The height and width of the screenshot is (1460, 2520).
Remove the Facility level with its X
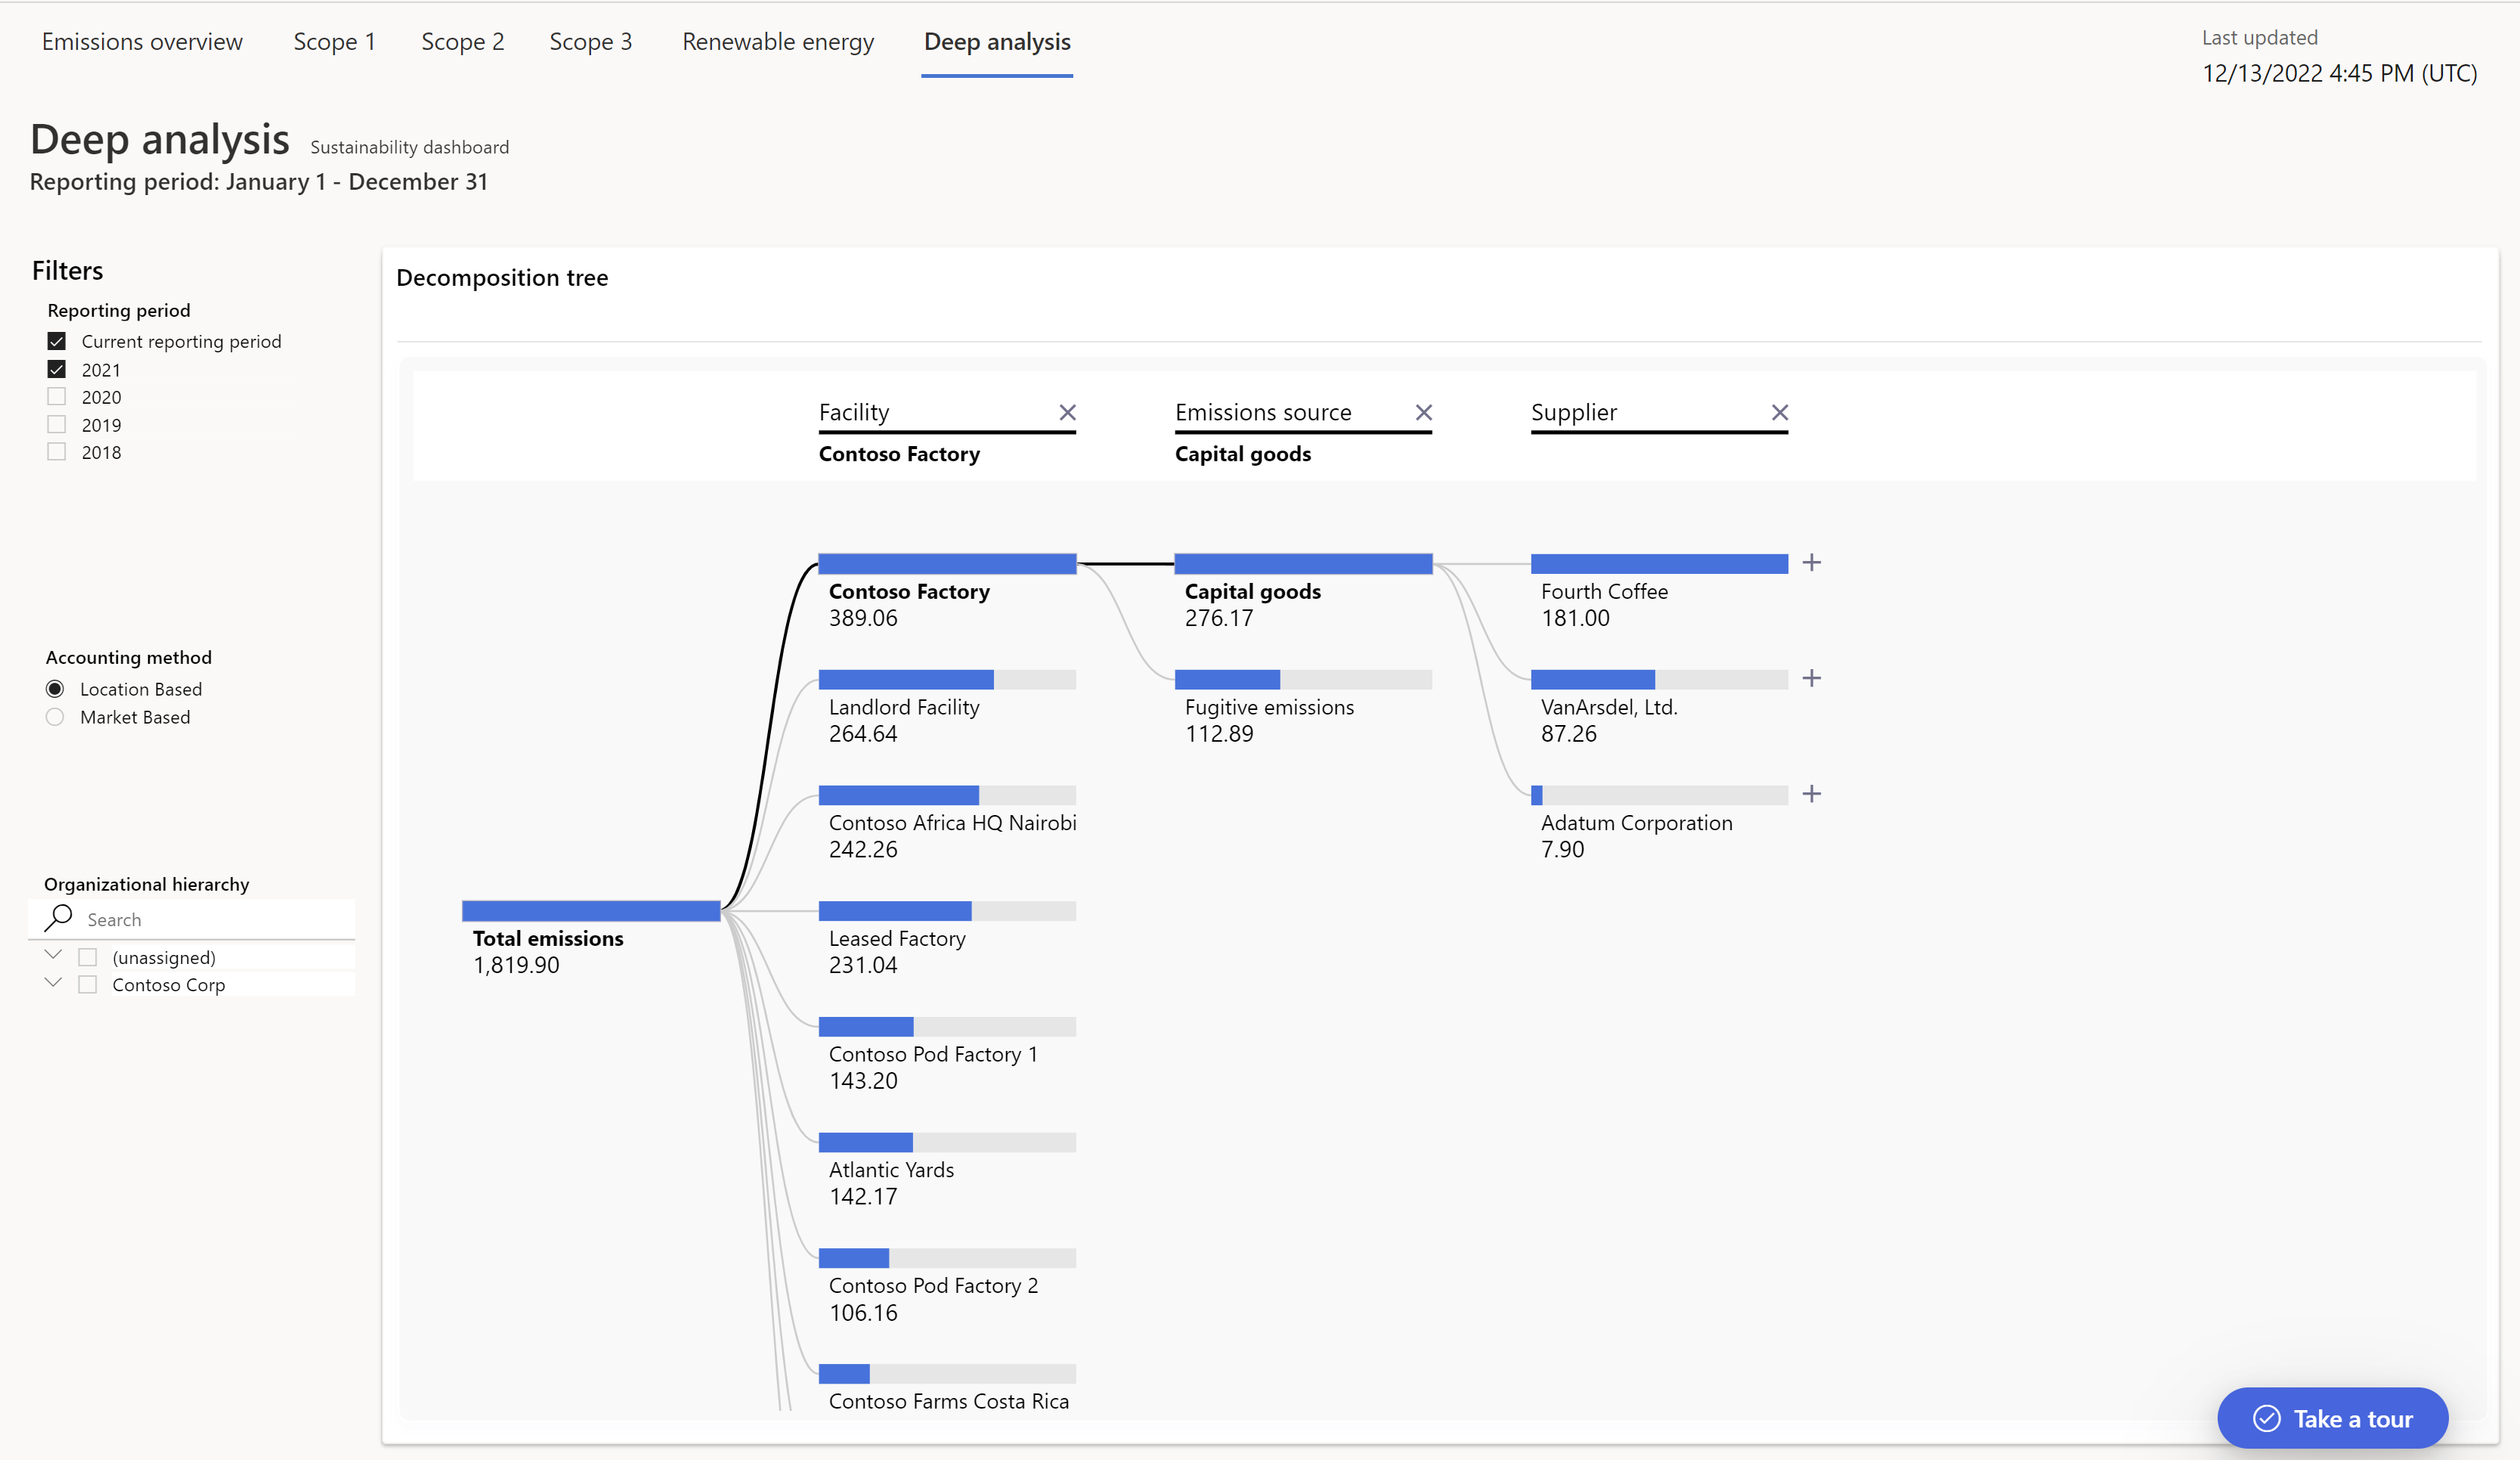coord(1067,412)
